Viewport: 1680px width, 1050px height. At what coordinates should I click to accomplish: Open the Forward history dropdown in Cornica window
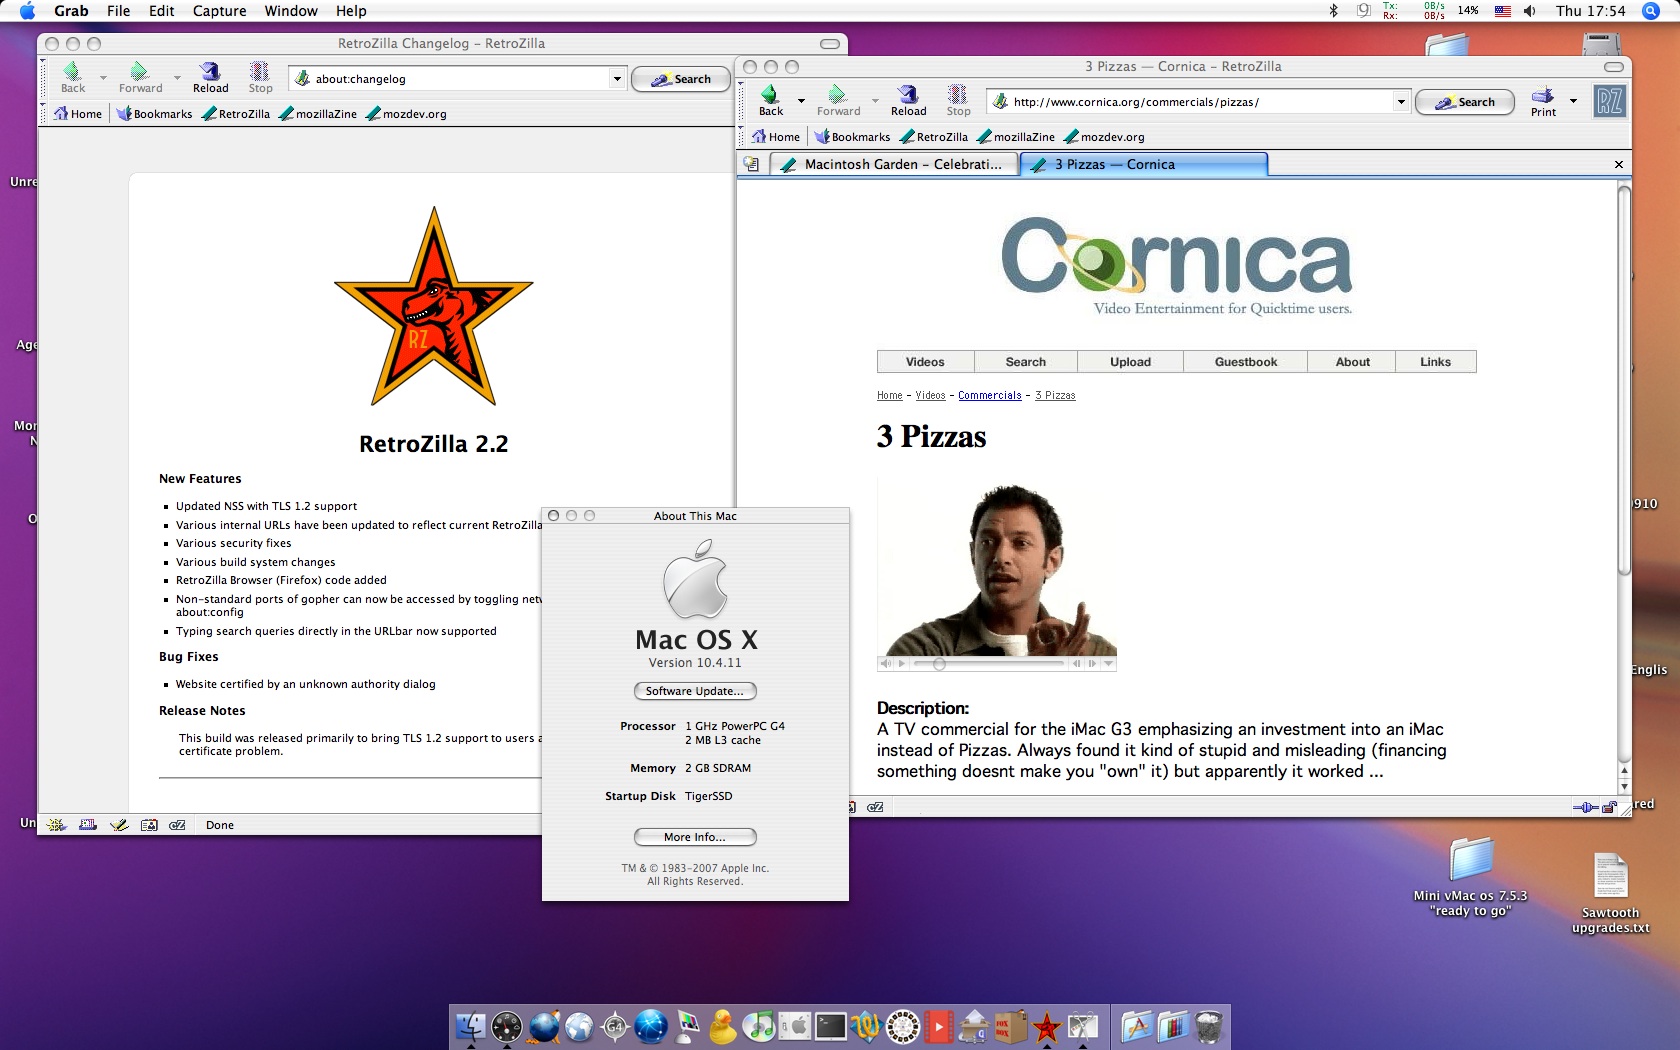click(875, 100)
